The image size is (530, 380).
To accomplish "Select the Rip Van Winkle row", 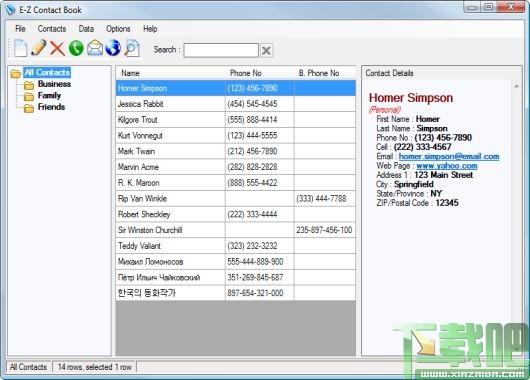I will click(236, 198).
